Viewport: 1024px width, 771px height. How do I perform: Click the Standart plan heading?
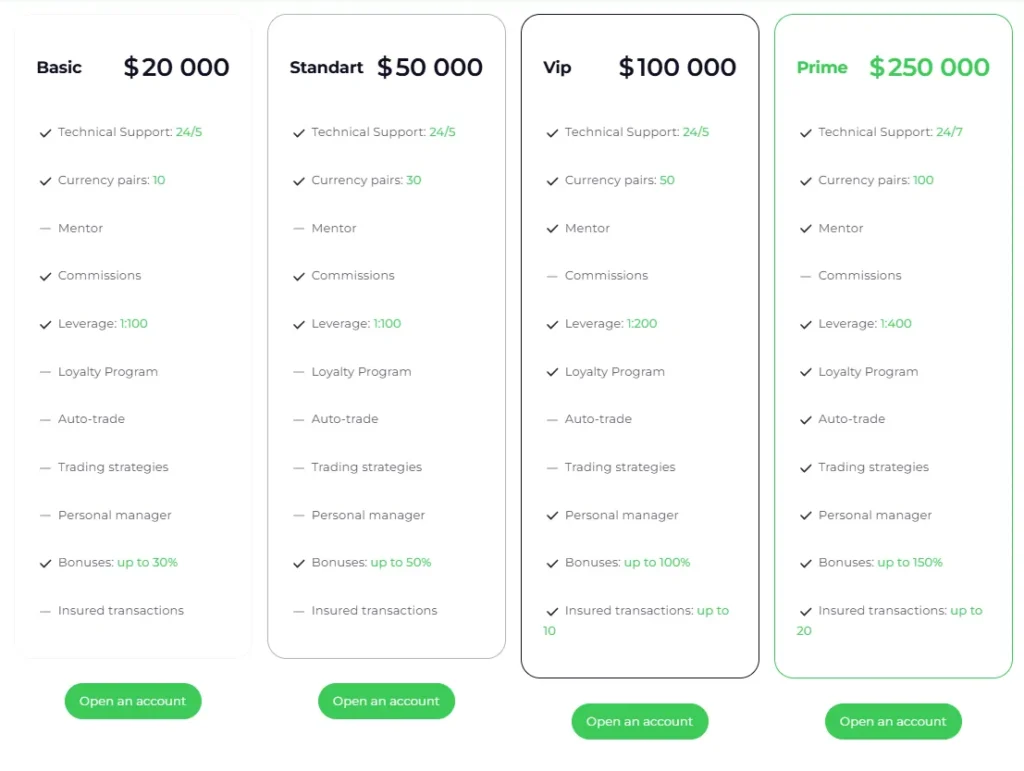click(326, 68)
